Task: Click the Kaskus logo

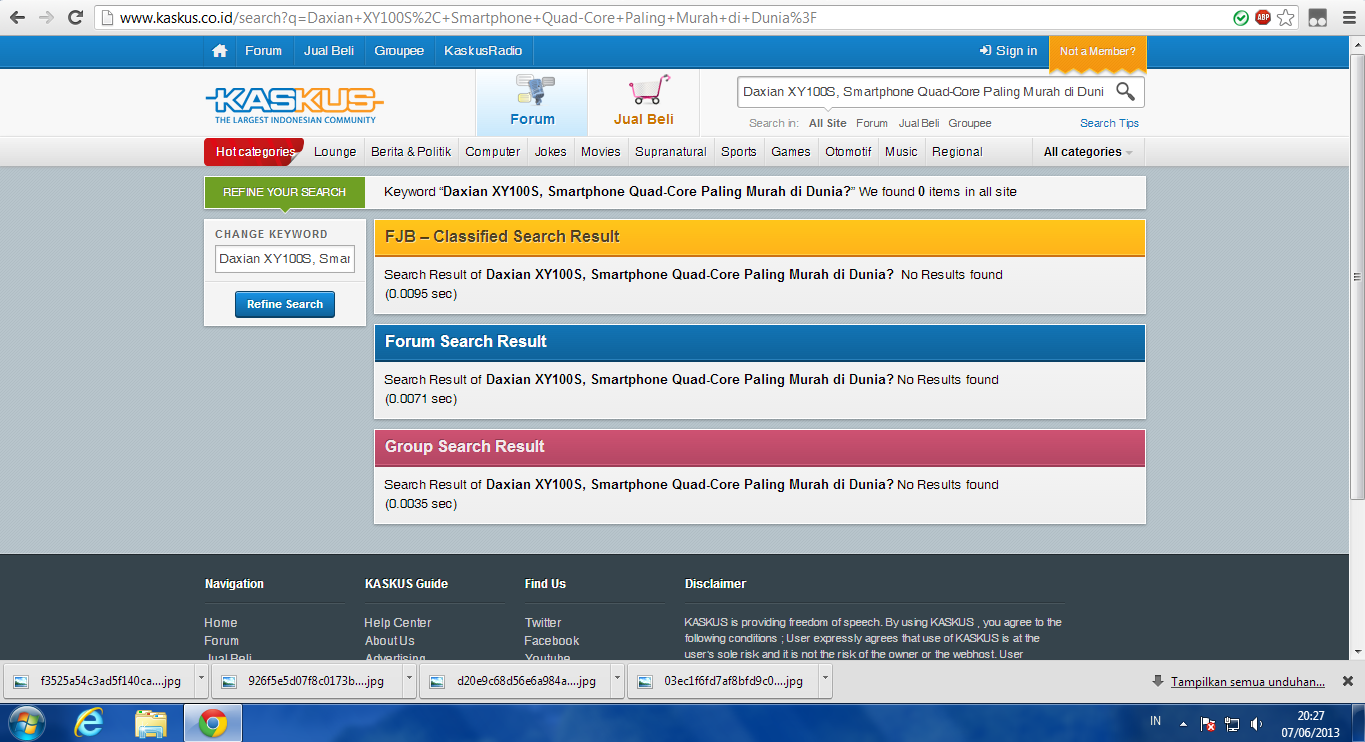Action: tap(294, 104)
